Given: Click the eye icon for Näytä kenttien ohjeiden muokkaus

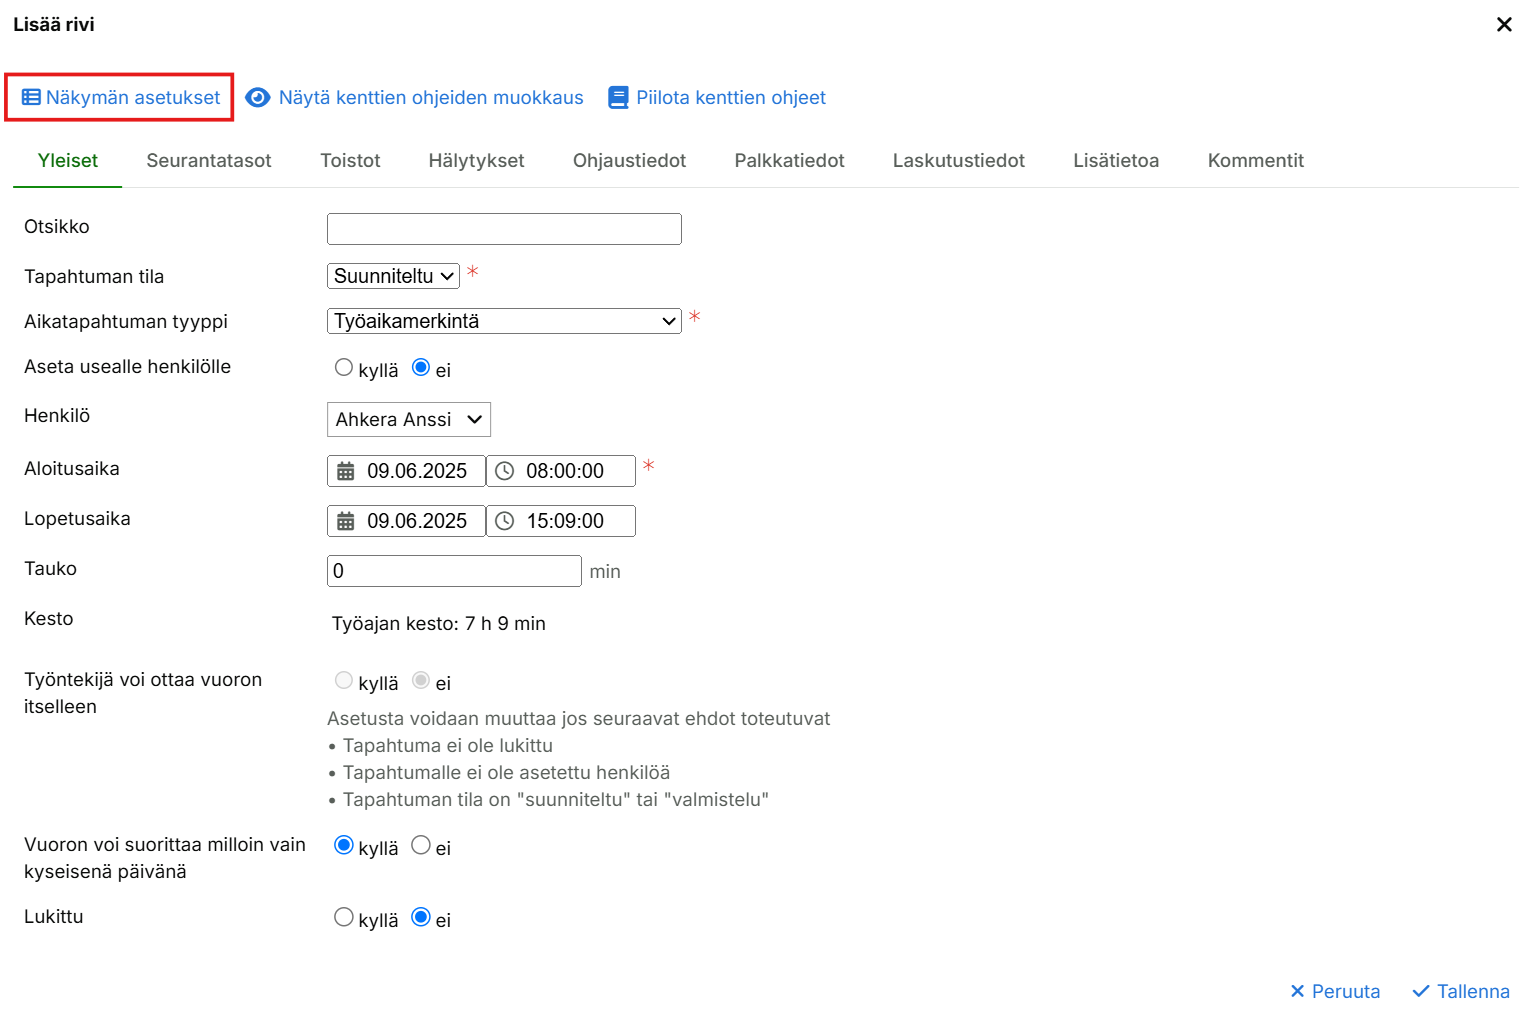Looking at the screenshot, I should [x=258, y=98].
